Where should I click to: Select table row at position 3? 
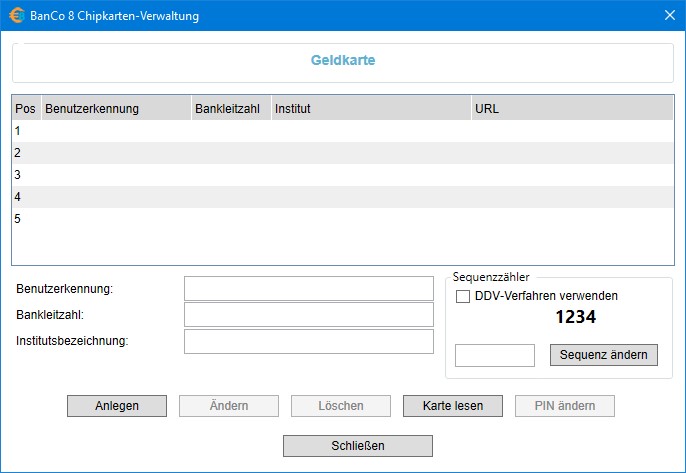[342, 175]
